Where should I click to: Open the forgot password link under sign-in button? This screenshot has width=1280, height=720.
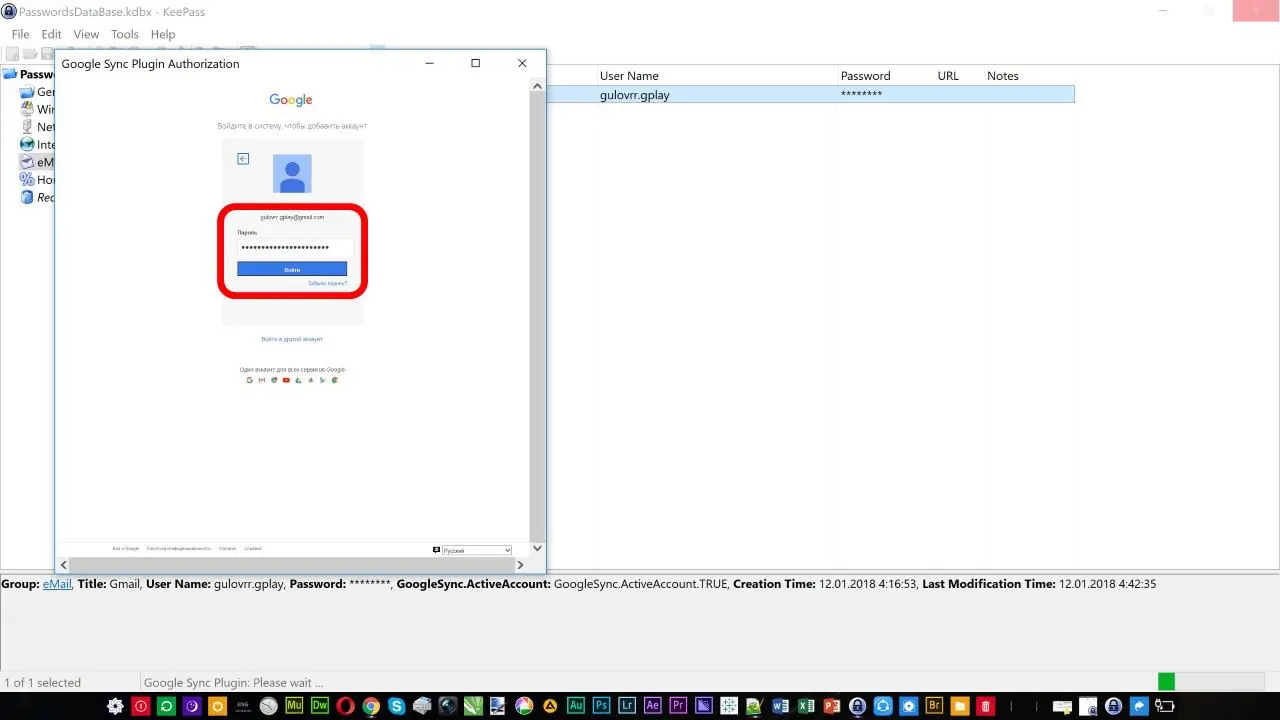coord(328,283)
